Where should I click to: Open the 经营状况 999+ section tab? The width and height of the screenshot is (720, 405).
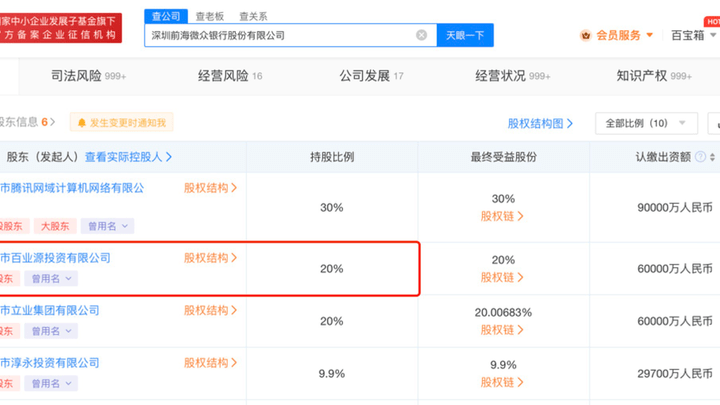(x=512, y=76)
